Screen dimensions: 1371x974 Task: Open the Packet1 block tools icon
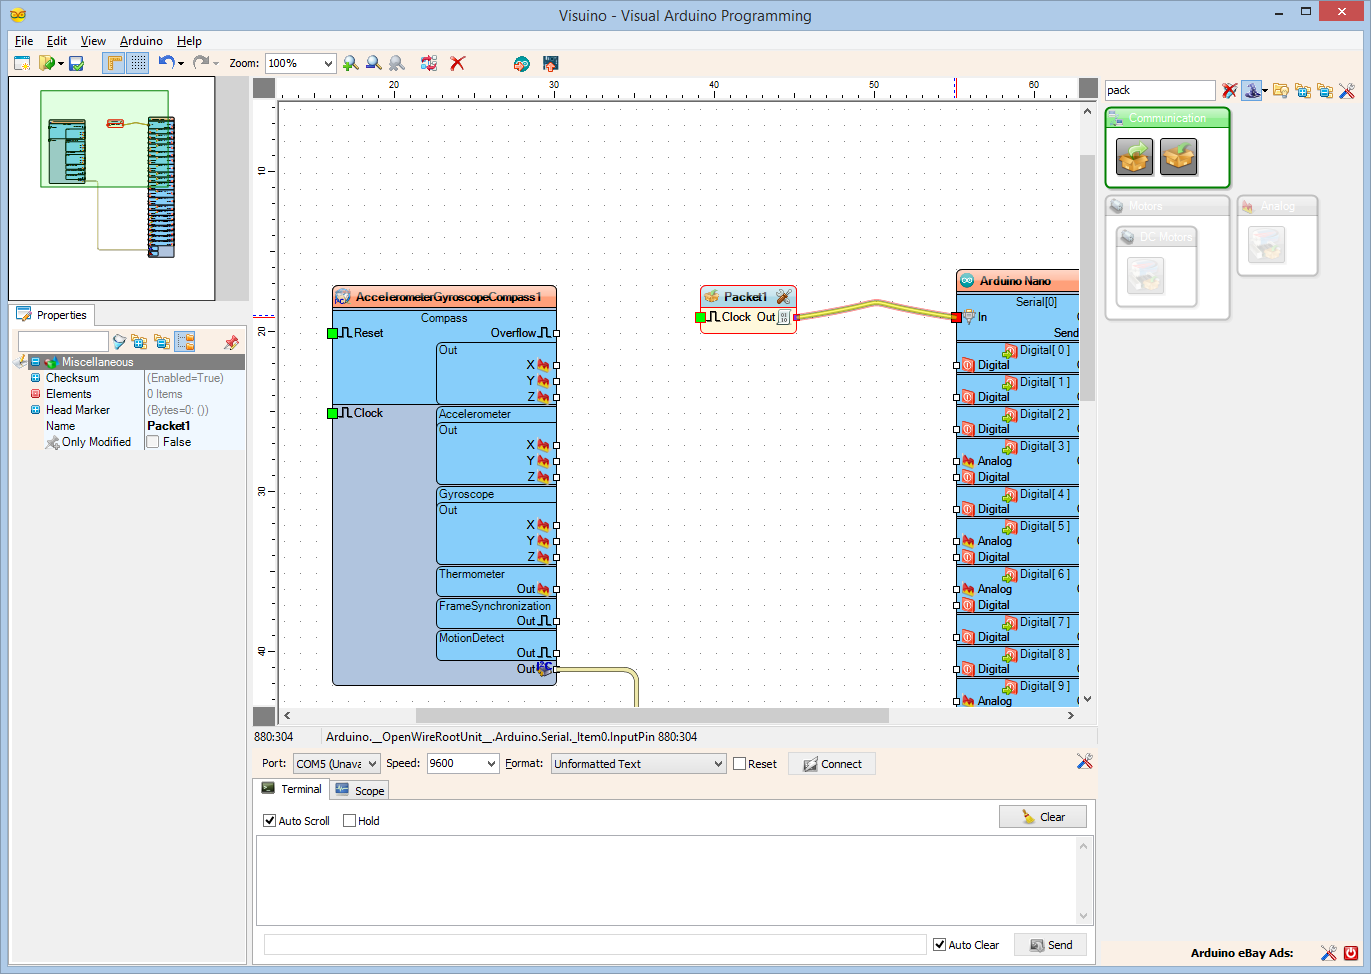(783, 297)
